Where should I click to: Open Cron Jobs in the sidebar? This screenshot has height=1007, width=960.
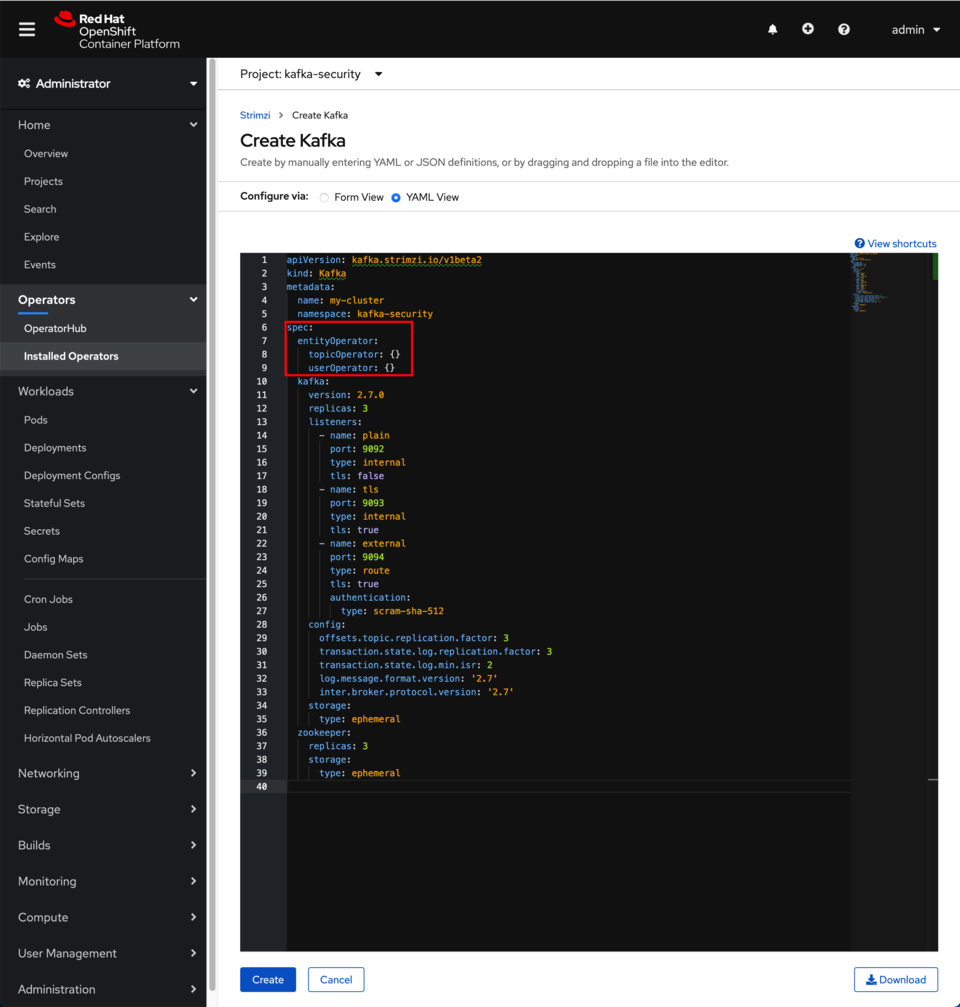(x=48, y=599)
